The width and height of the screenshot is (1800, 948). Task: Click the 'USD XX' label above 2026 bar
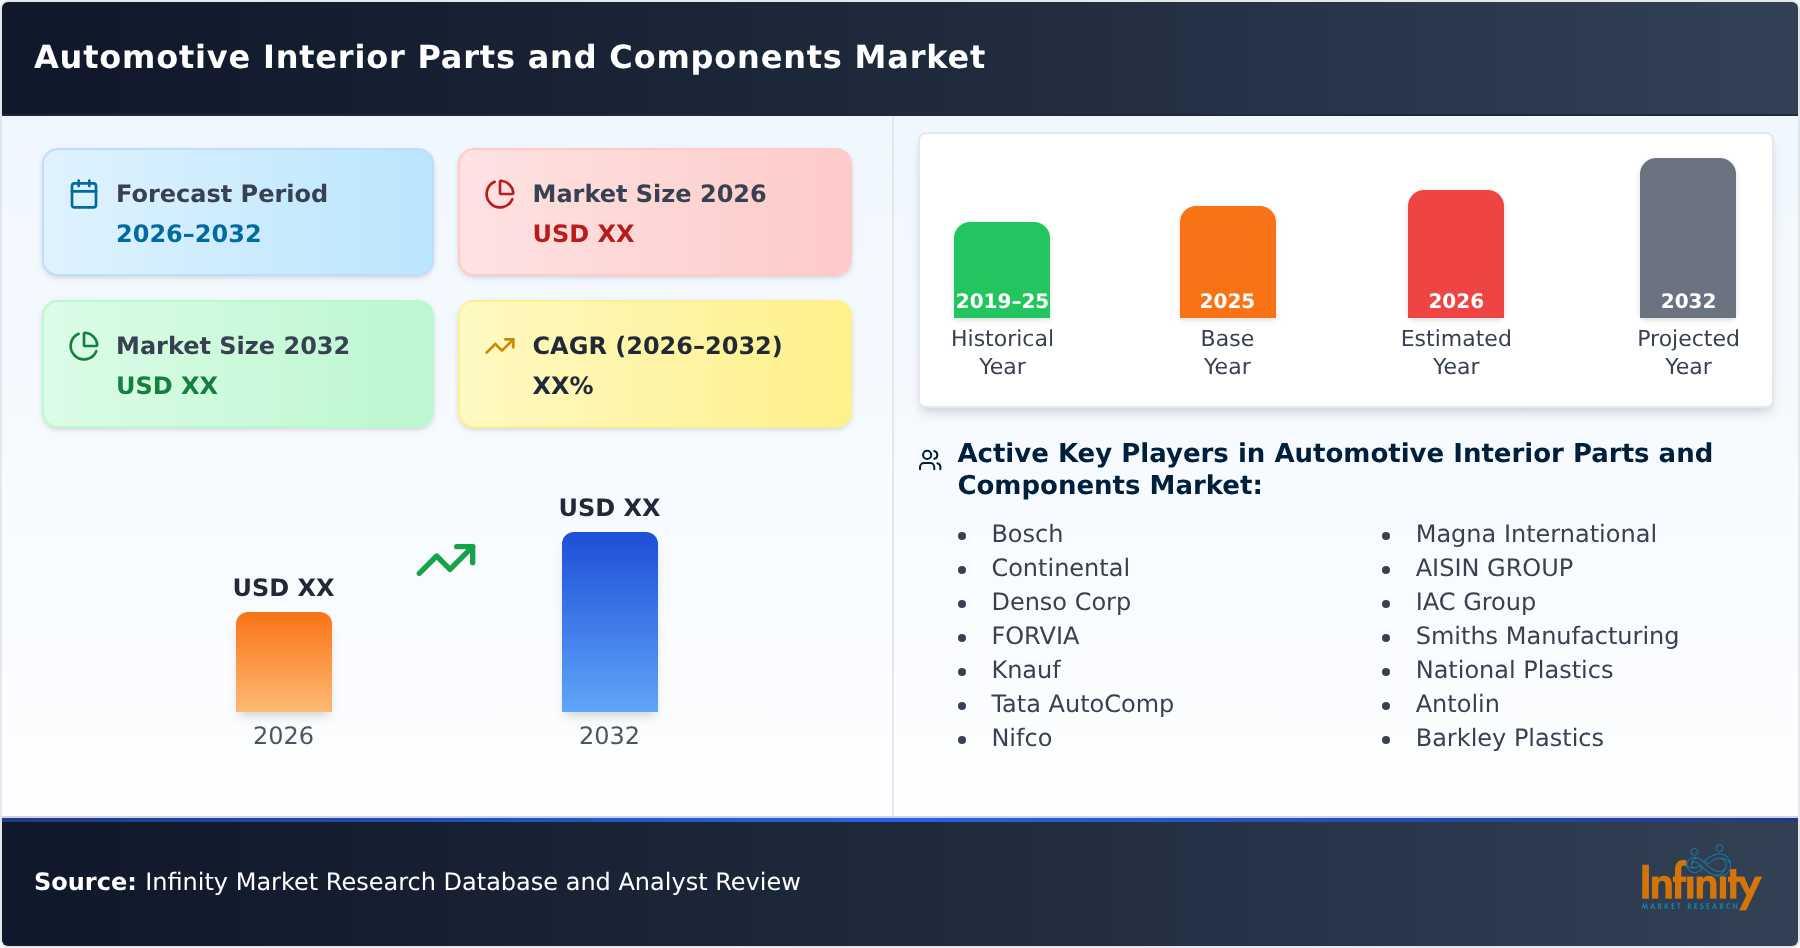point(284,588)
